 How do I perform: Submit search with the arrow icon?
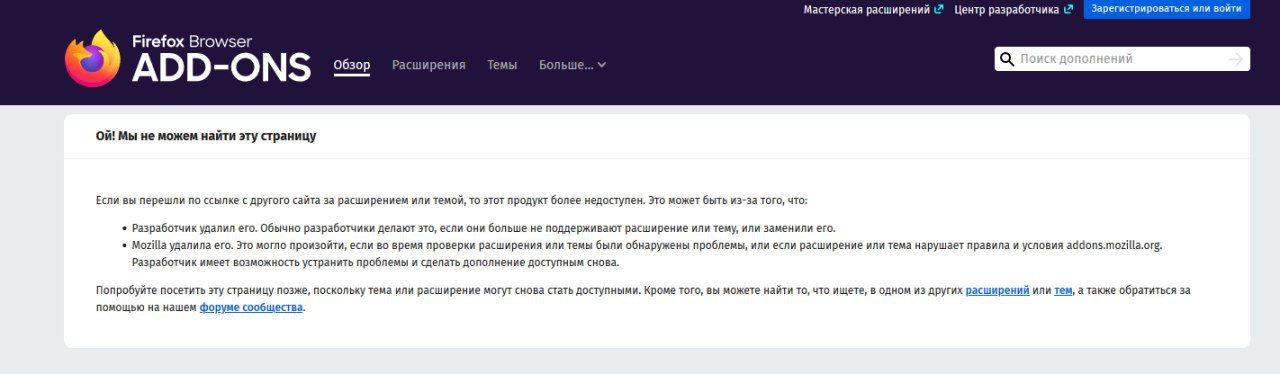click(x=1236, y=59)
